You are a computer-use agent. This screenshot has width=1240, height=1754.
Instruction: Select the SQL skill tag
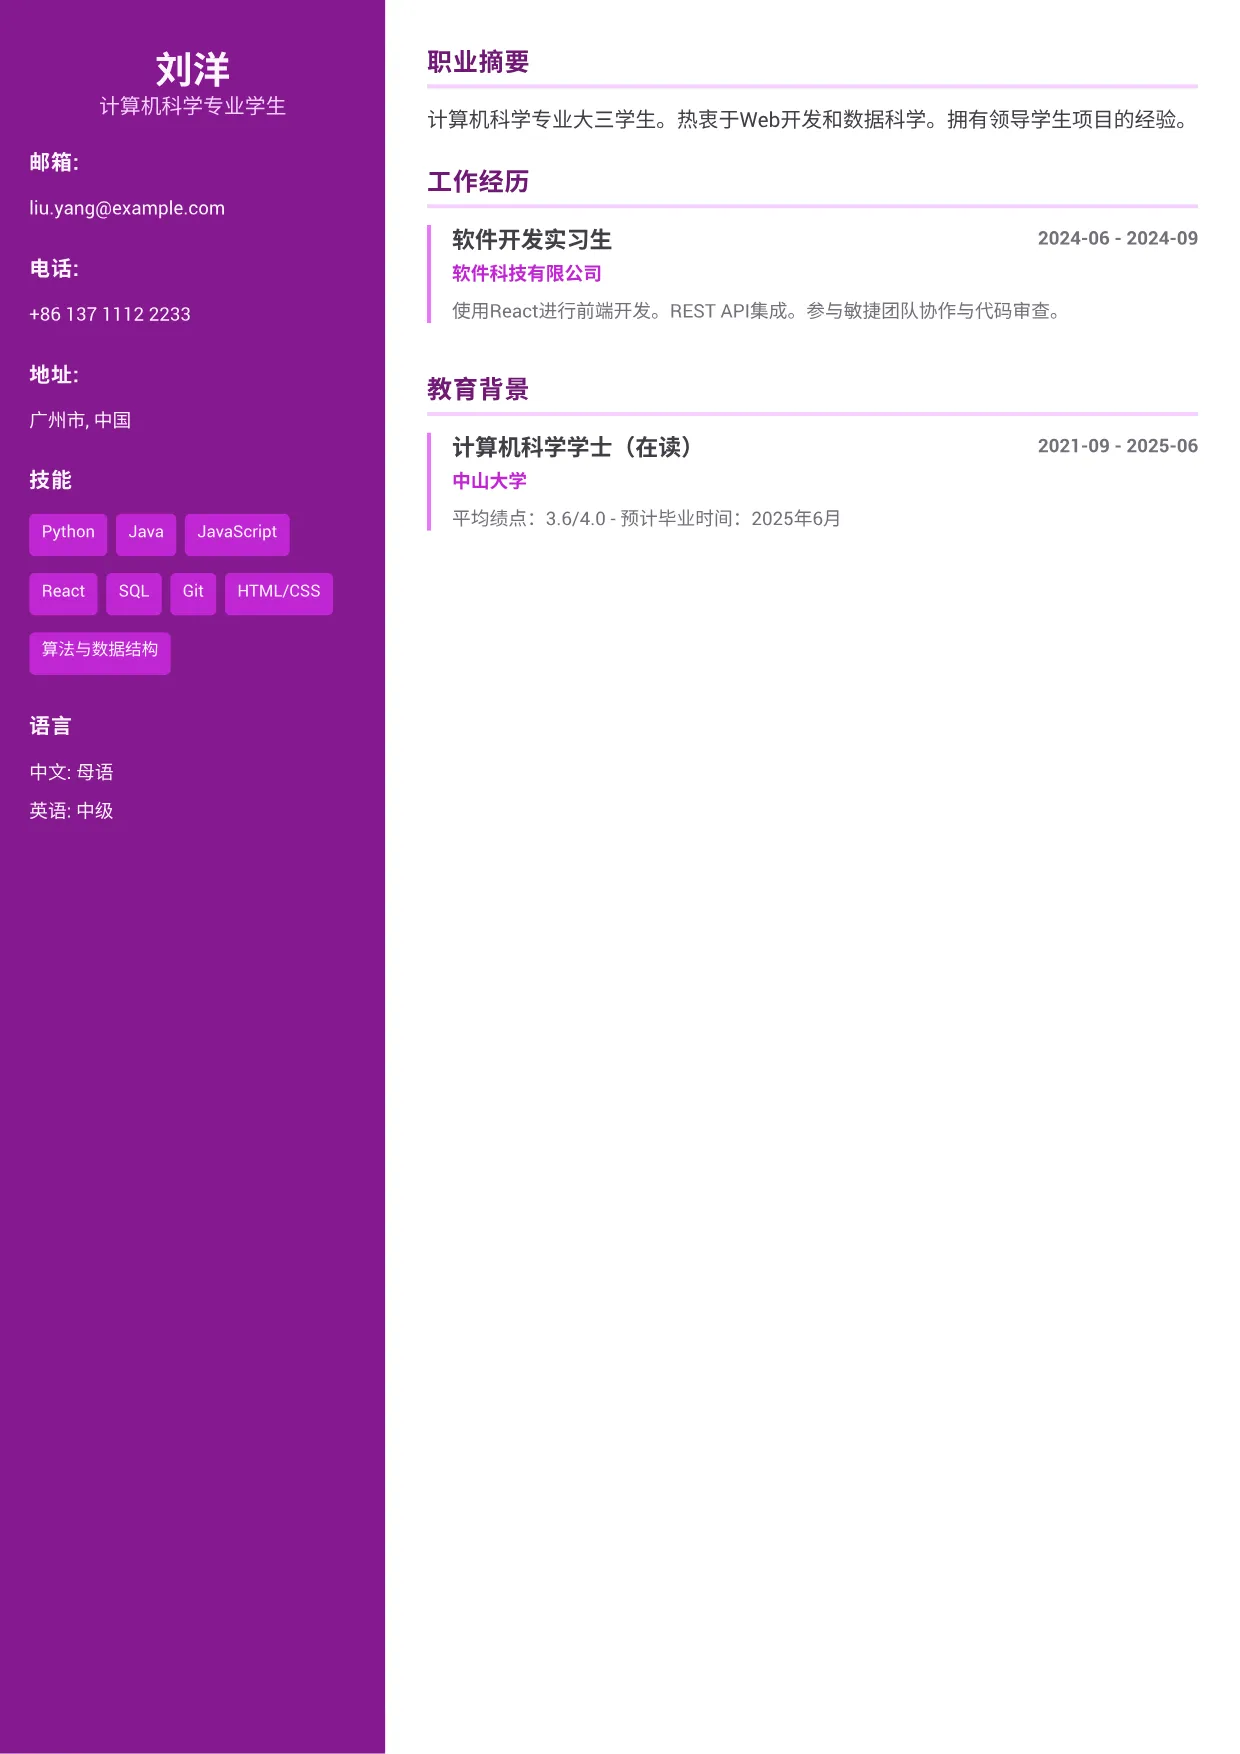[x=134, y=593]
